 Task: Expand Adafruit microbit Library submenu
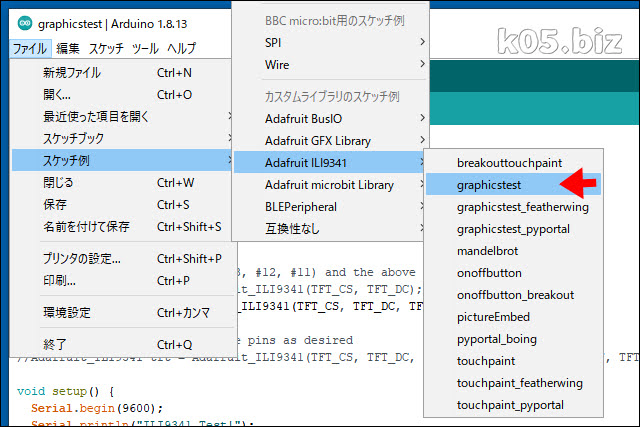point(331,185)
